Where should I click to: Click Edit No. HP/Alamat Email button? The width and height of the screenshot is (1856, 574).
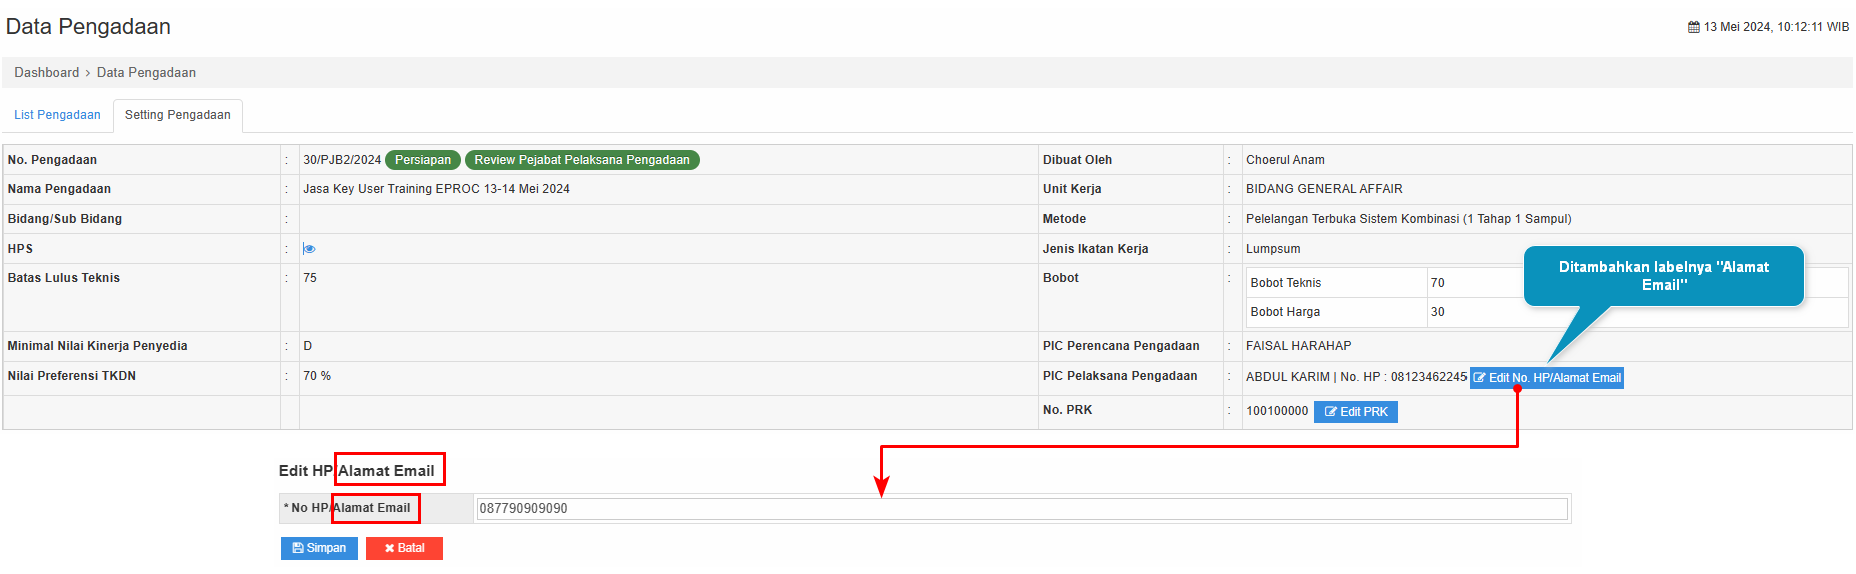tap(1546, 378)
